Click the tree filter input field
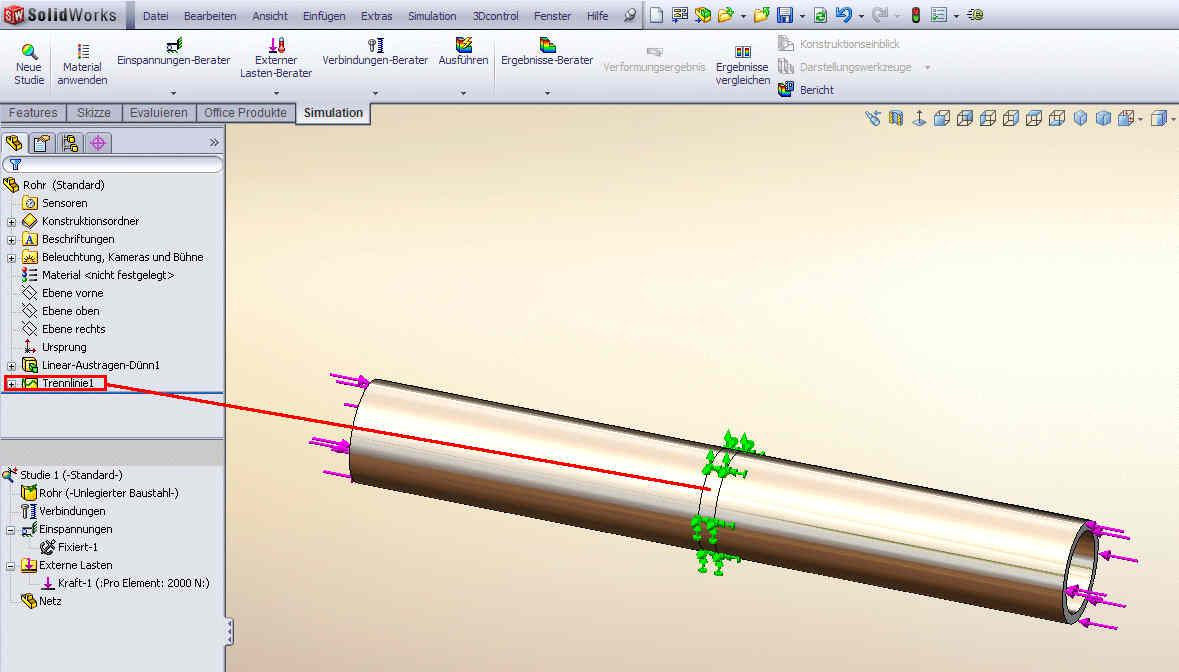Viewport: 1179px width, 672px height. click(x=113, y=164)
